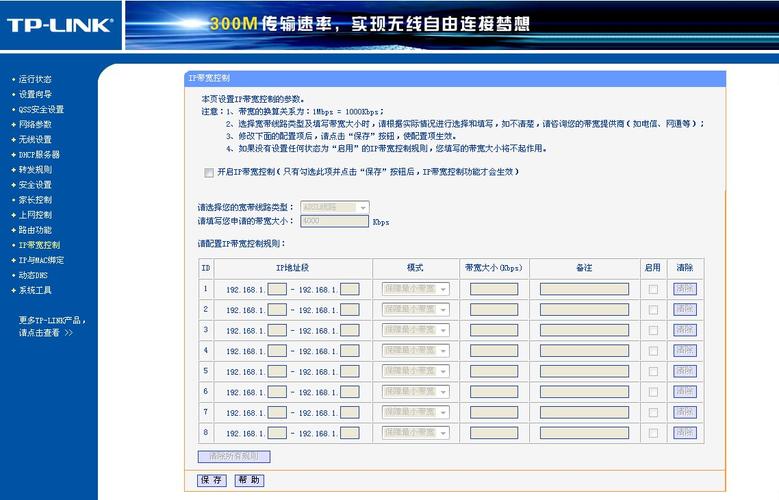
Task: Focus the end IP field in row 1
Action: (x=350, y=289)
